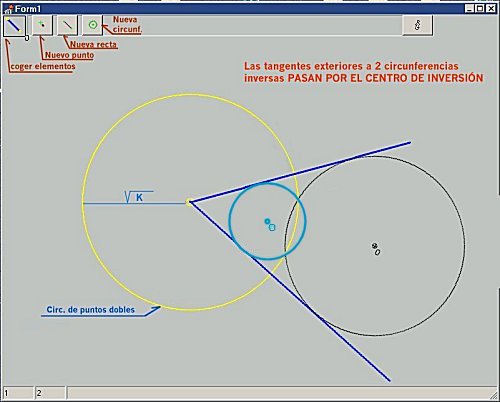Maximize the Form1 window
The width and height of the screenshot is (500, 402).
[x=480, y=9]
